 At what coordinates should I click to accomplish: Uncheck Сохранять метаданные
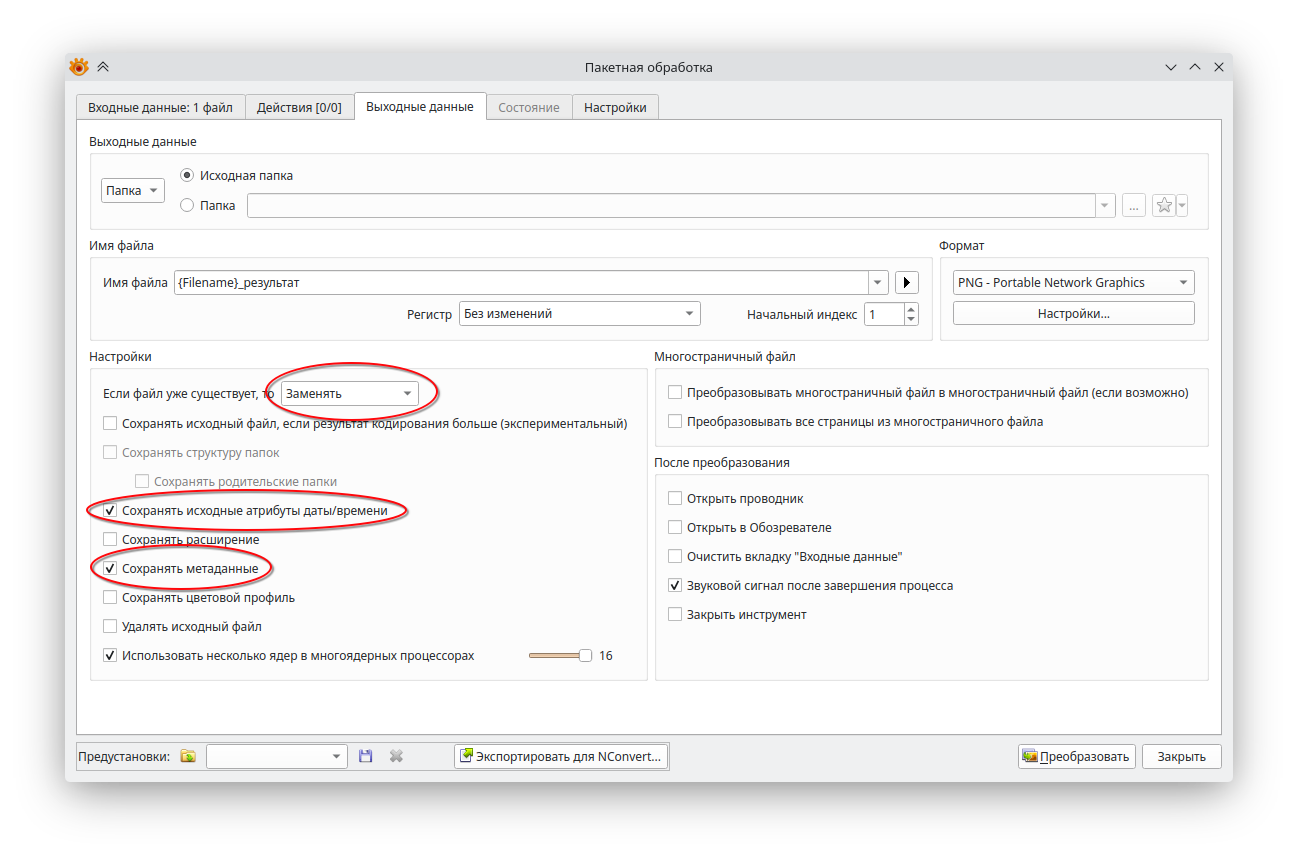110,569
